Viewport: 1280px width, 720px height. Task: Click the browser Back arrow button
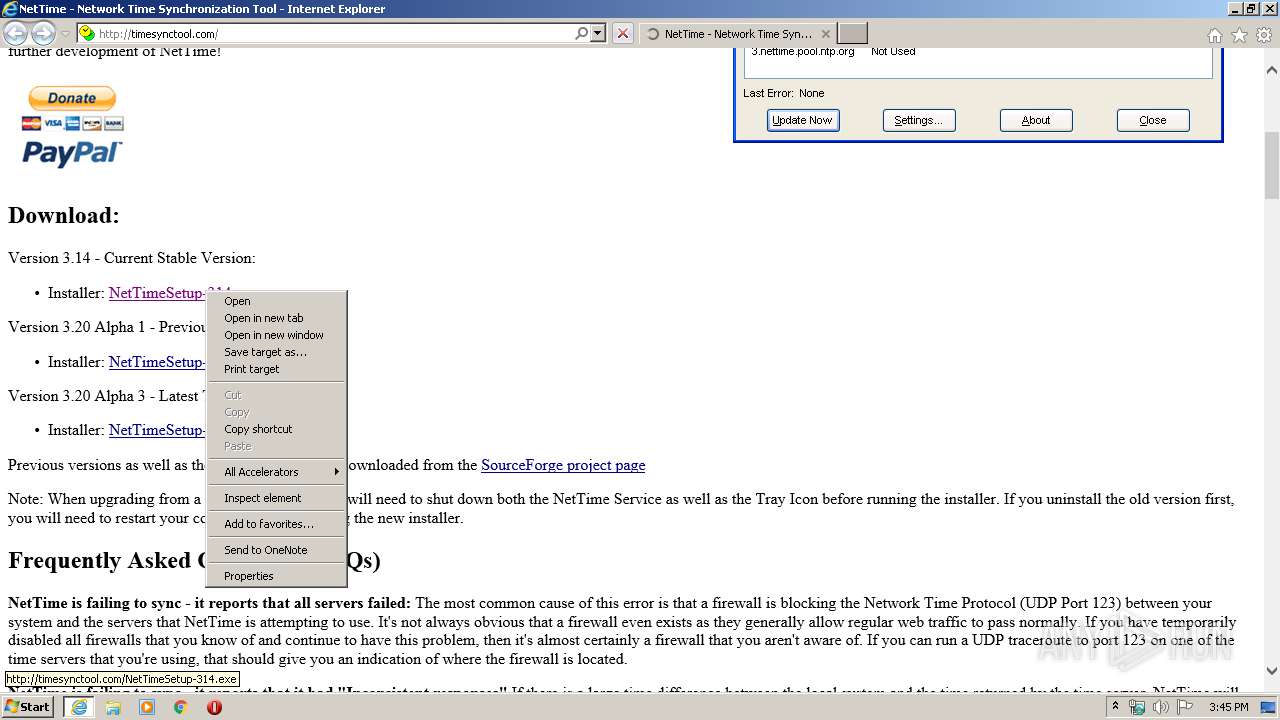click(x=16, y=34)
